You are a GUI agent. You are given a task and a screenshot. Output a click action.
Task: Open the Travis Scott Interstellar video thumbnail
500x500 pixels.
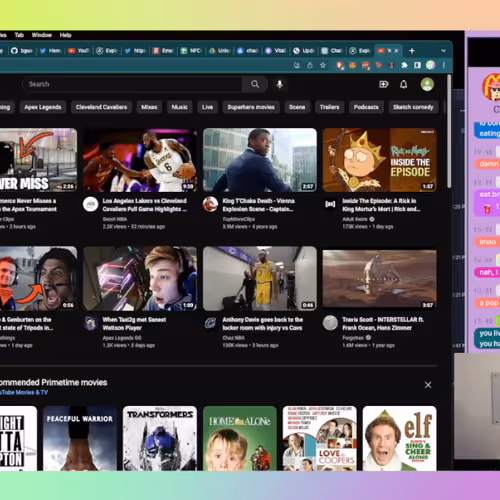click(379, 278)
